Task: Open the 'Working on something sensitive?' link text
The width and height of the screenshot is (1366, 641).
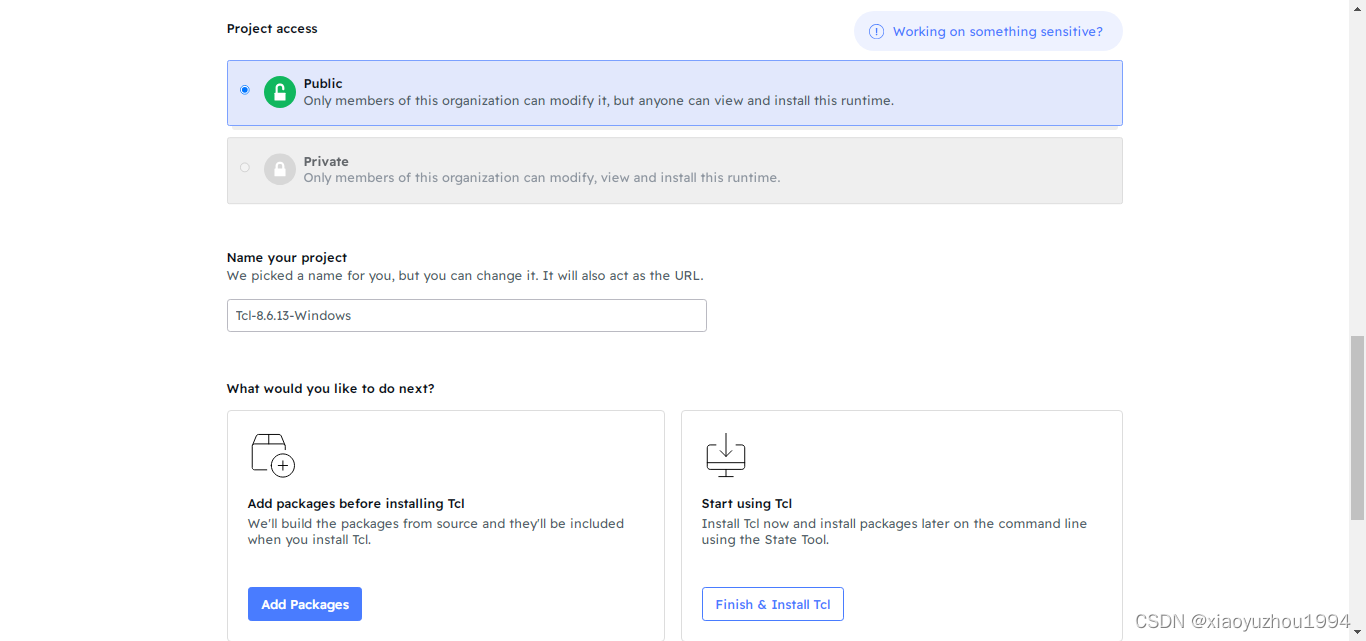Action: point(997,32)
